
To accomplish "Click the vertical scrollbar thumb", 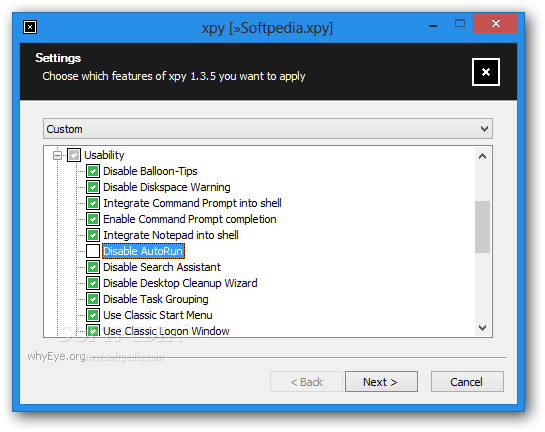I will (x=482, y=227).
